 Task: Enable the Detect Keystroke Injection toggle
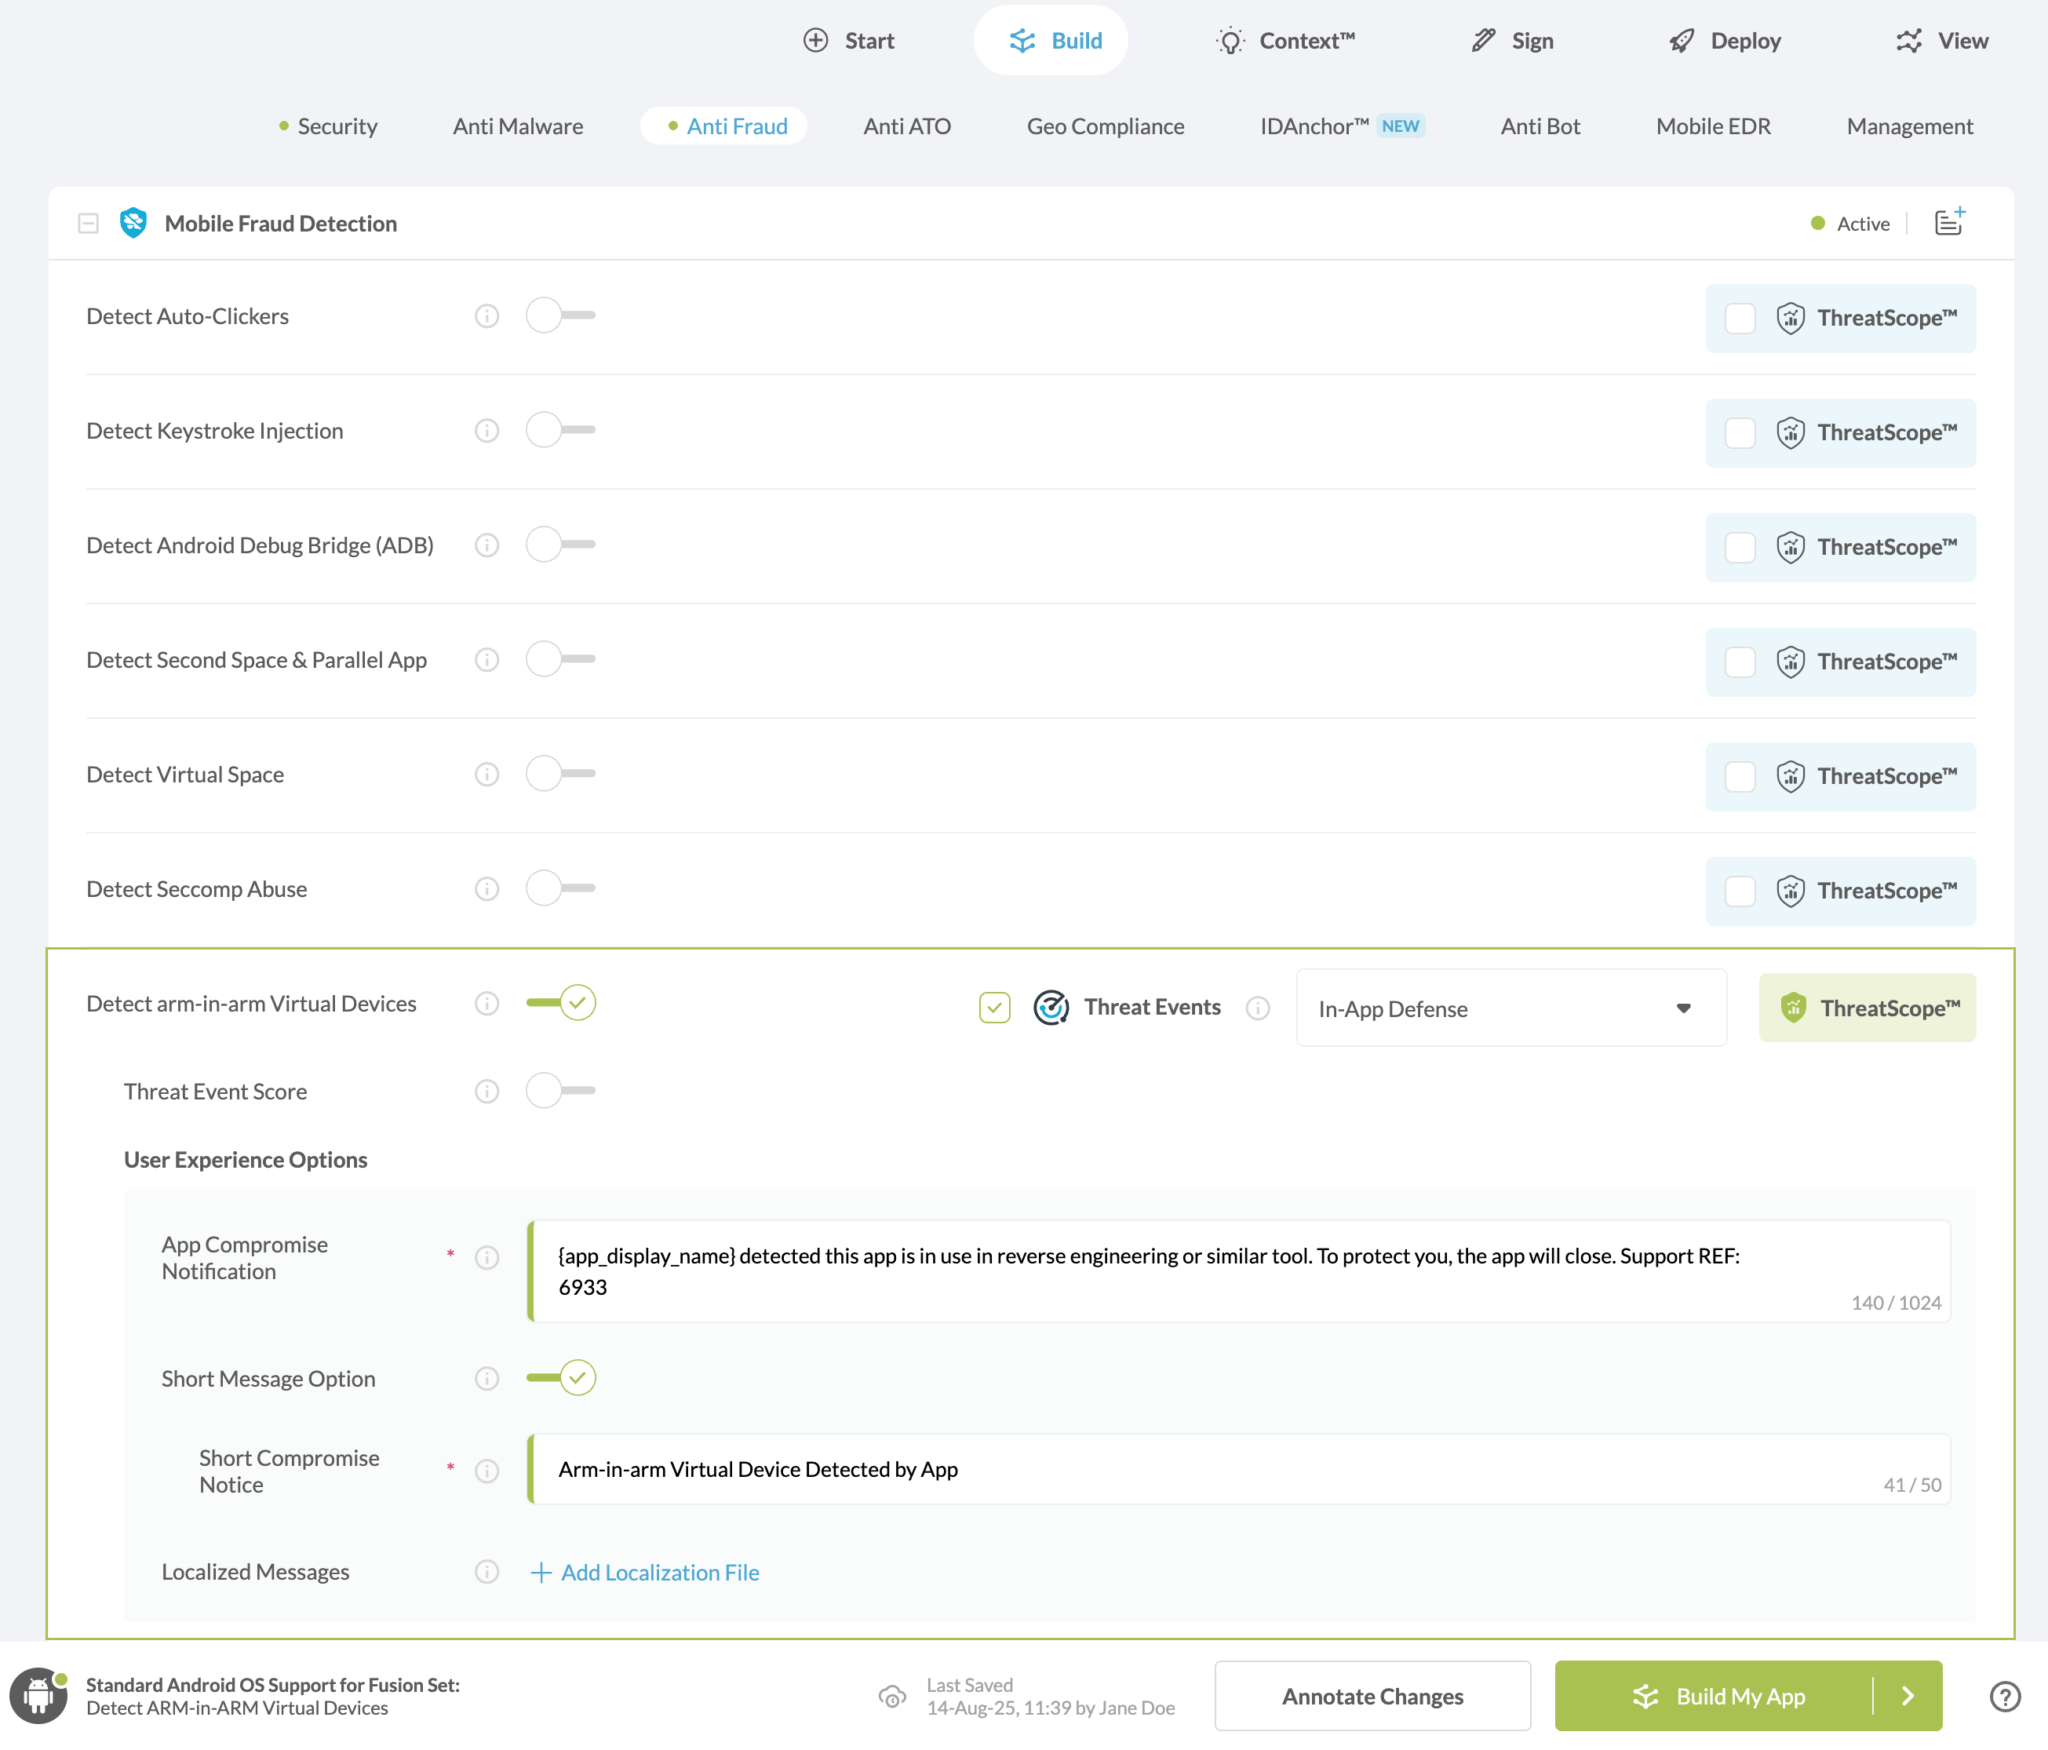click(560, 430)
